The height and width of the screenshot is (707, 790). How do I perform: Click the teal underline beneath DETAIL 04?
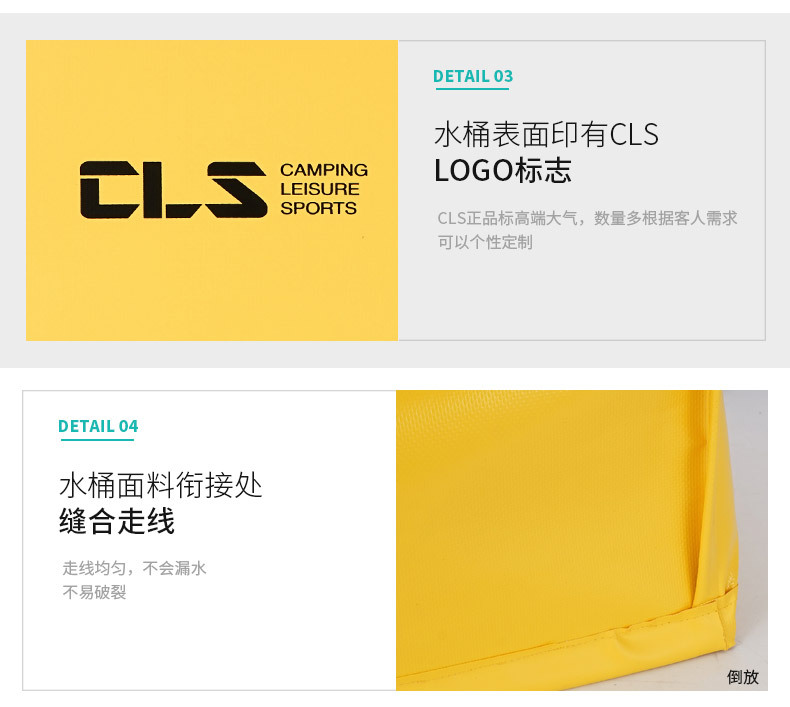pyautogui.click(x=97, y=439)
